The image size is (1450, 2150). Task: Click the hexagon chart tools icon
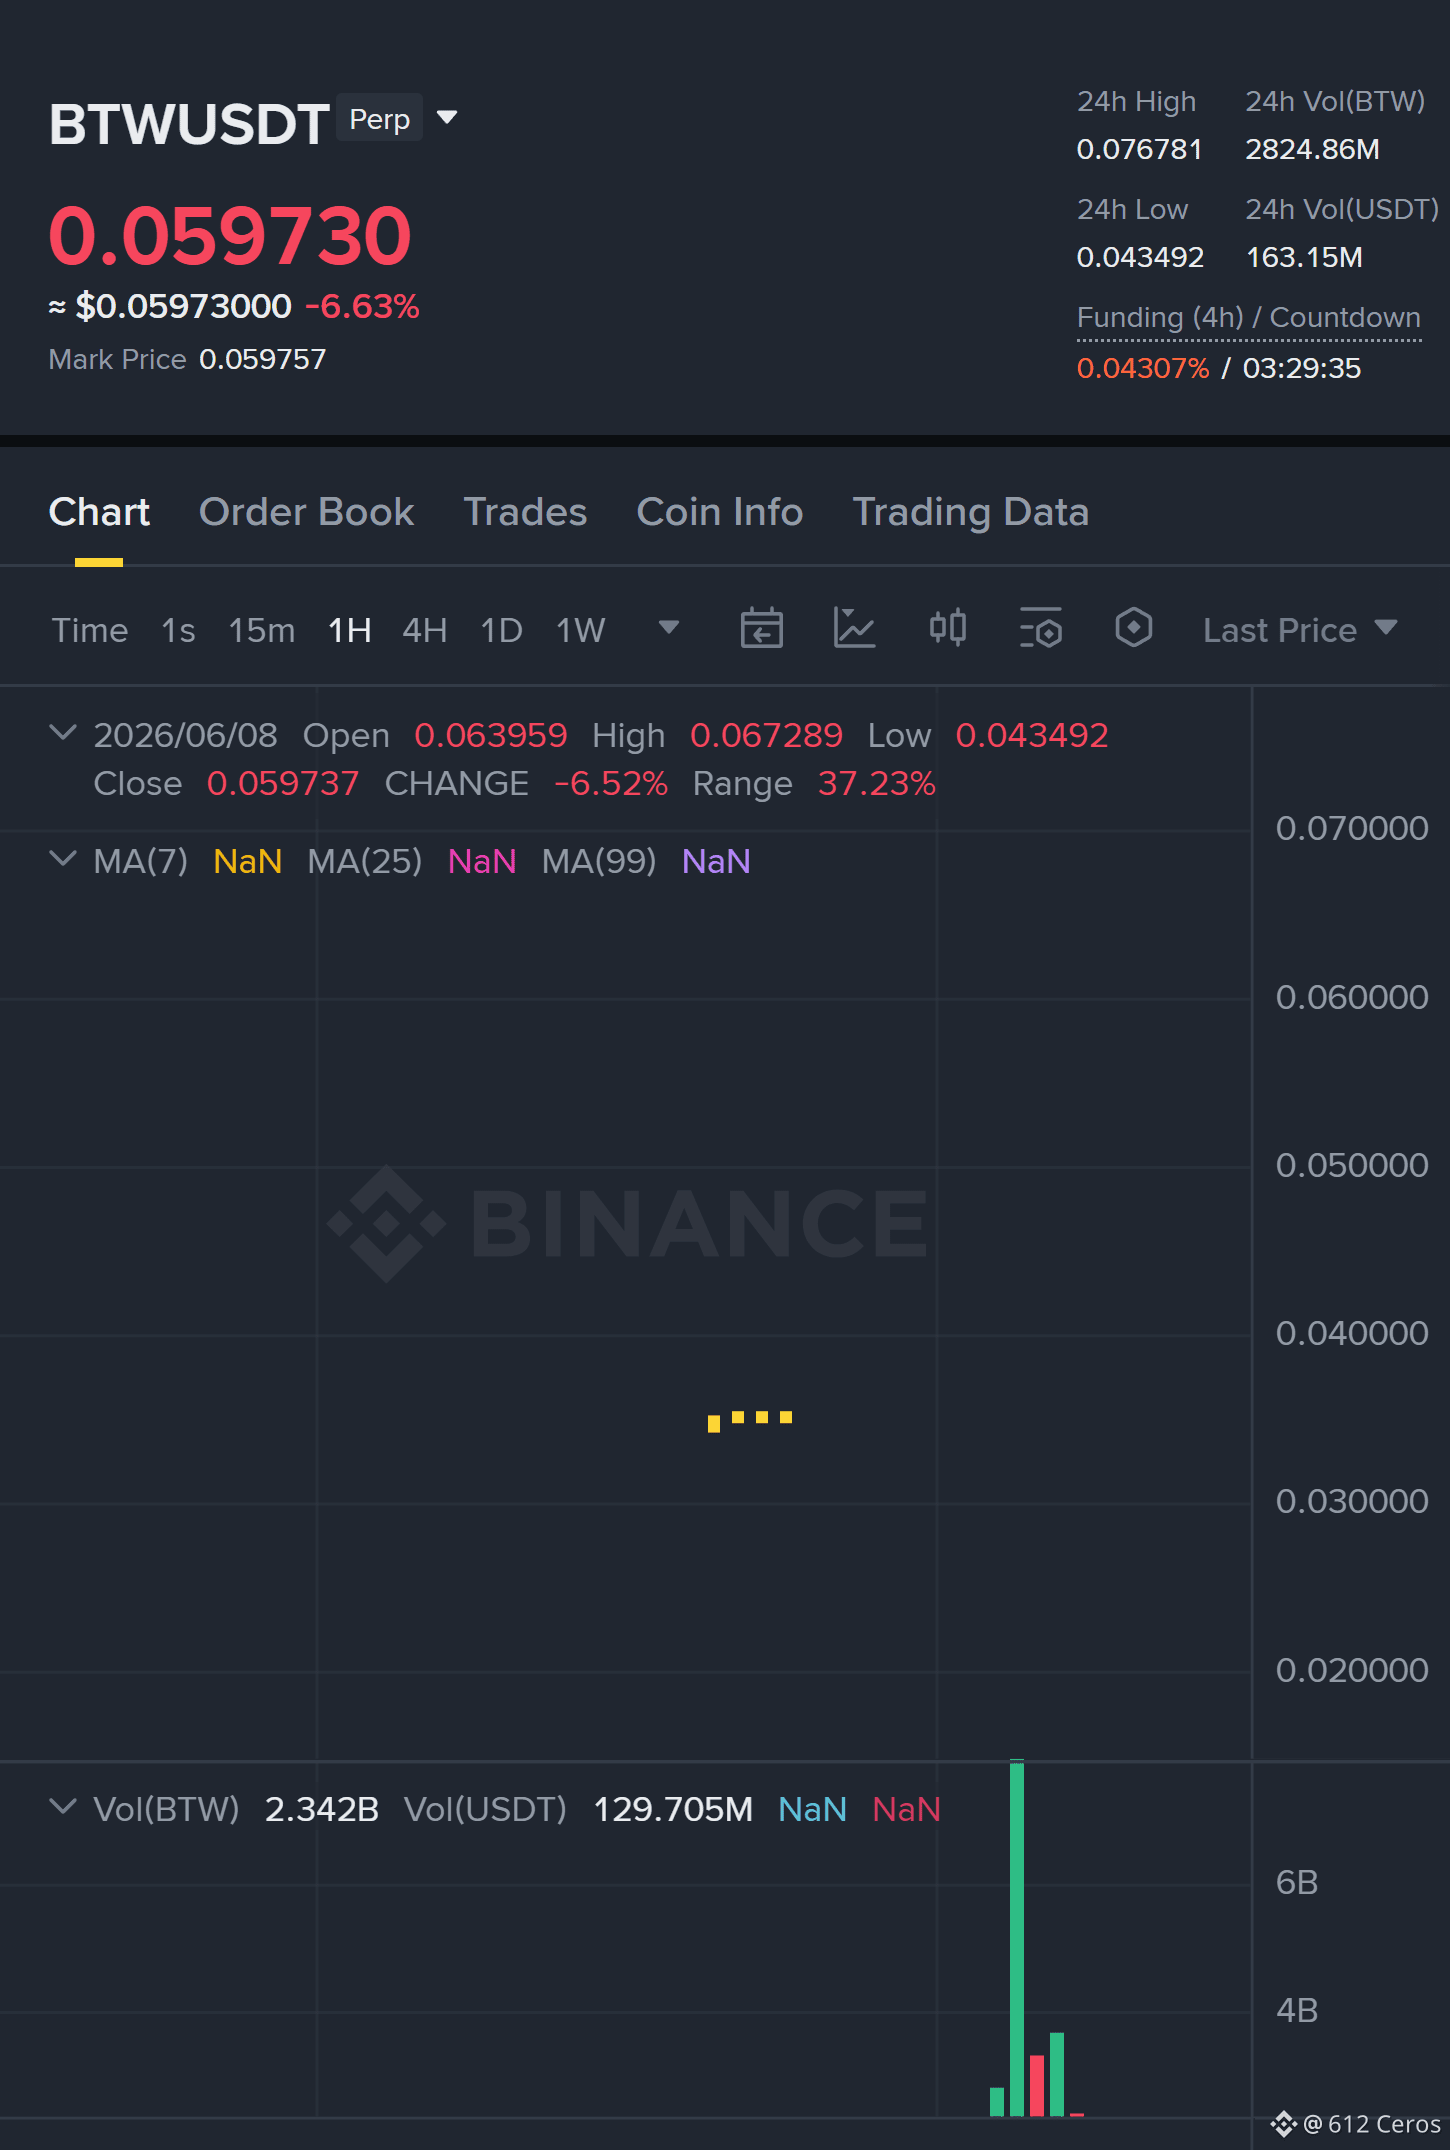tap(1133, 629)
